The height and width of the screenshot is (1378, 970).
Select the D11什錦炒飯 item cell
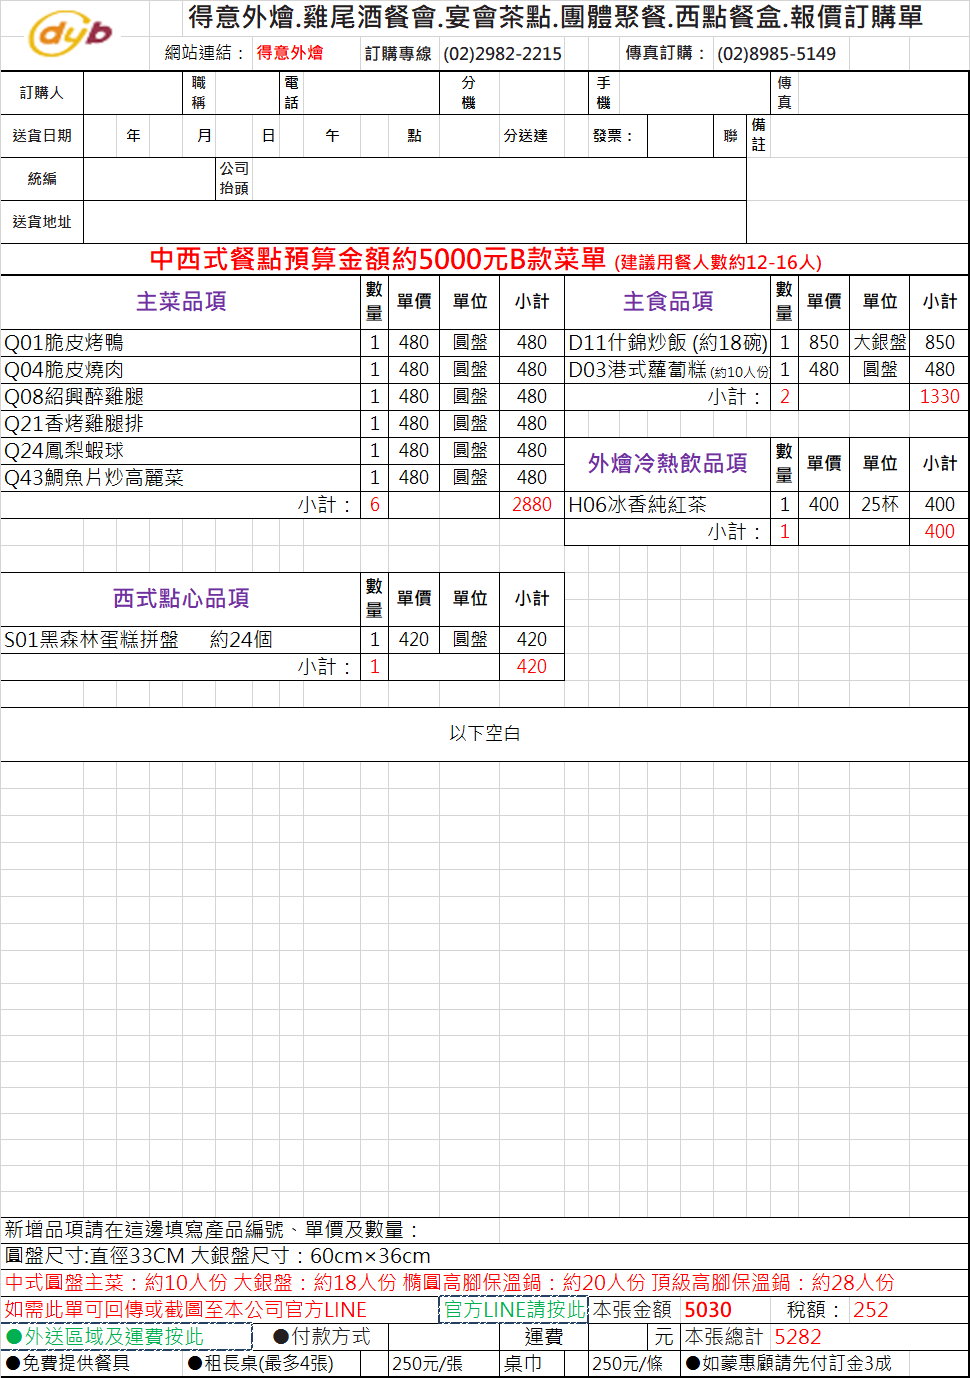[x=667, y=343]
